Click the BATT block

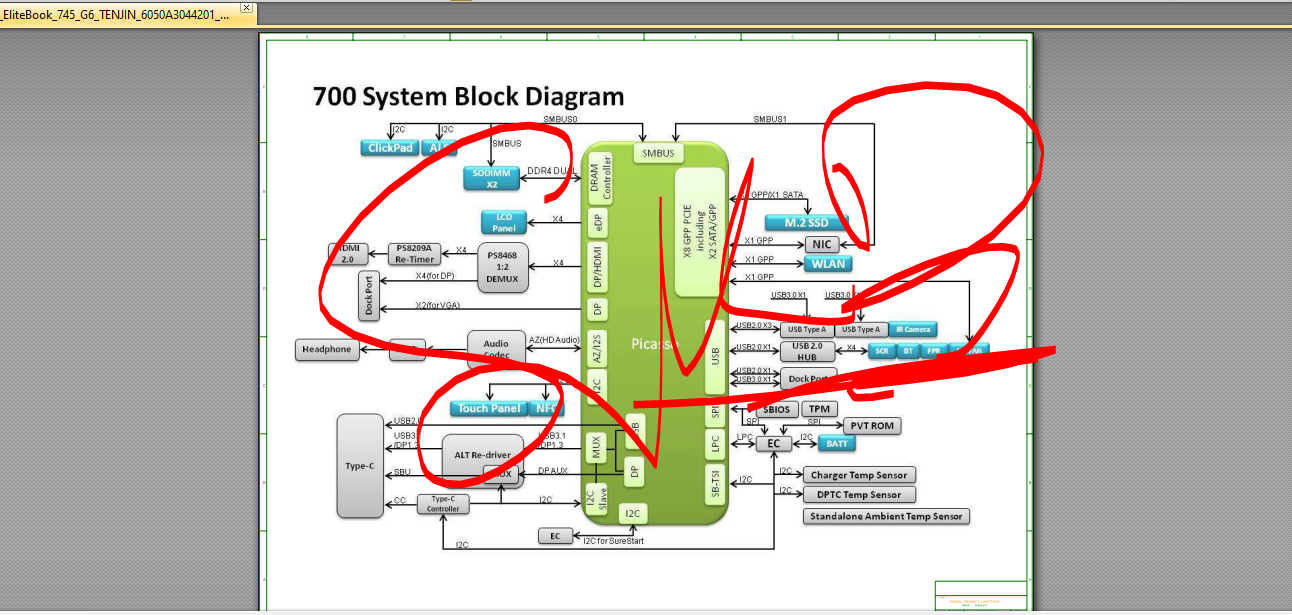click(837, 443)
